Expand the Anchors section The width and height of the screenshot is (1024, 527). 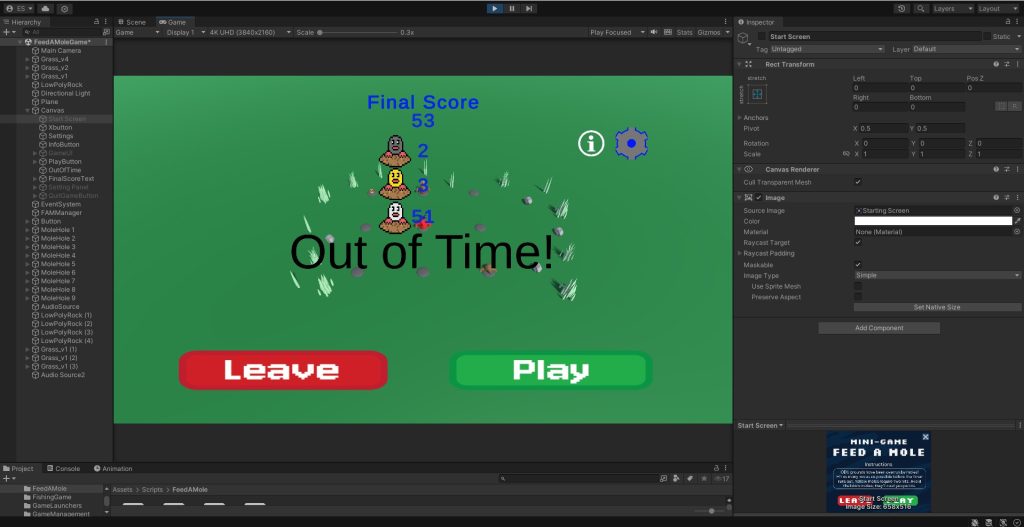(x=740, y=118)
